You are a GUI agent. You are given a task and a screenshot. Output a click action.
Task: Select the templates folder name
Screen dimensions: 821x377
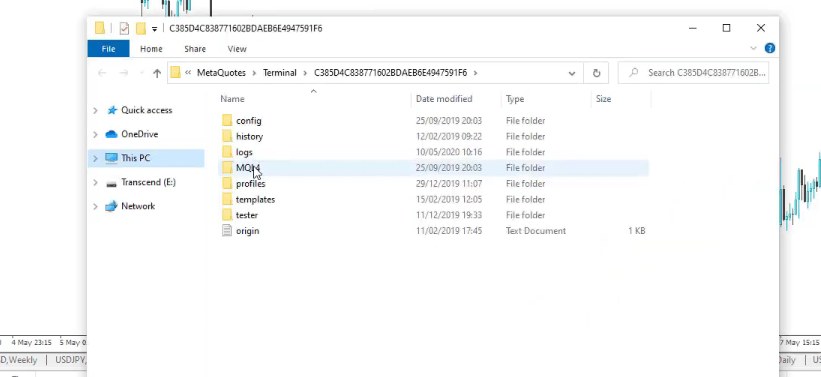point(255,199)
